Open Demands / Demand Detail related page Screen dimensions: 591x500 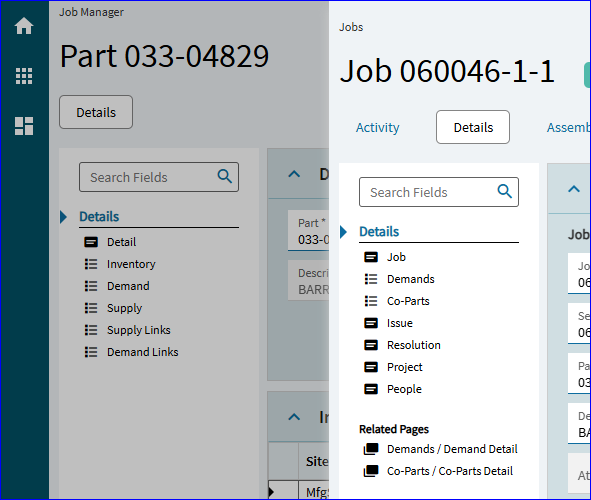pyautogui.click(x=452, y=449)
